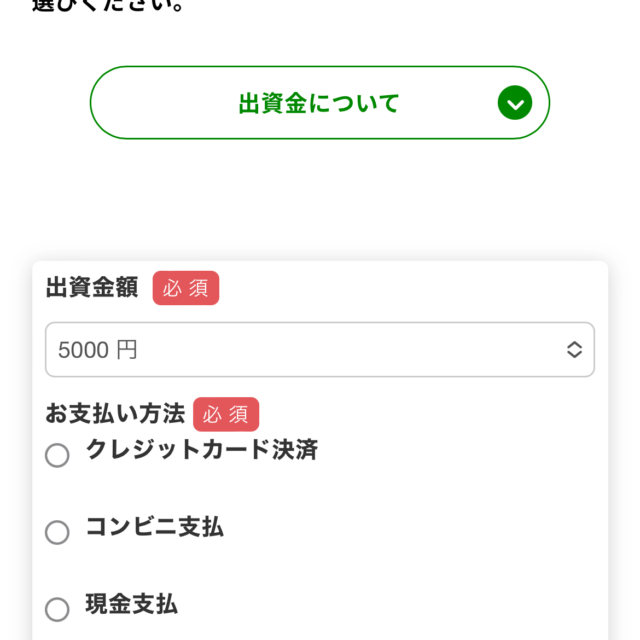Choose the 現金支払 radio button
The image size is (640, 640).
[x=58, y=609]
